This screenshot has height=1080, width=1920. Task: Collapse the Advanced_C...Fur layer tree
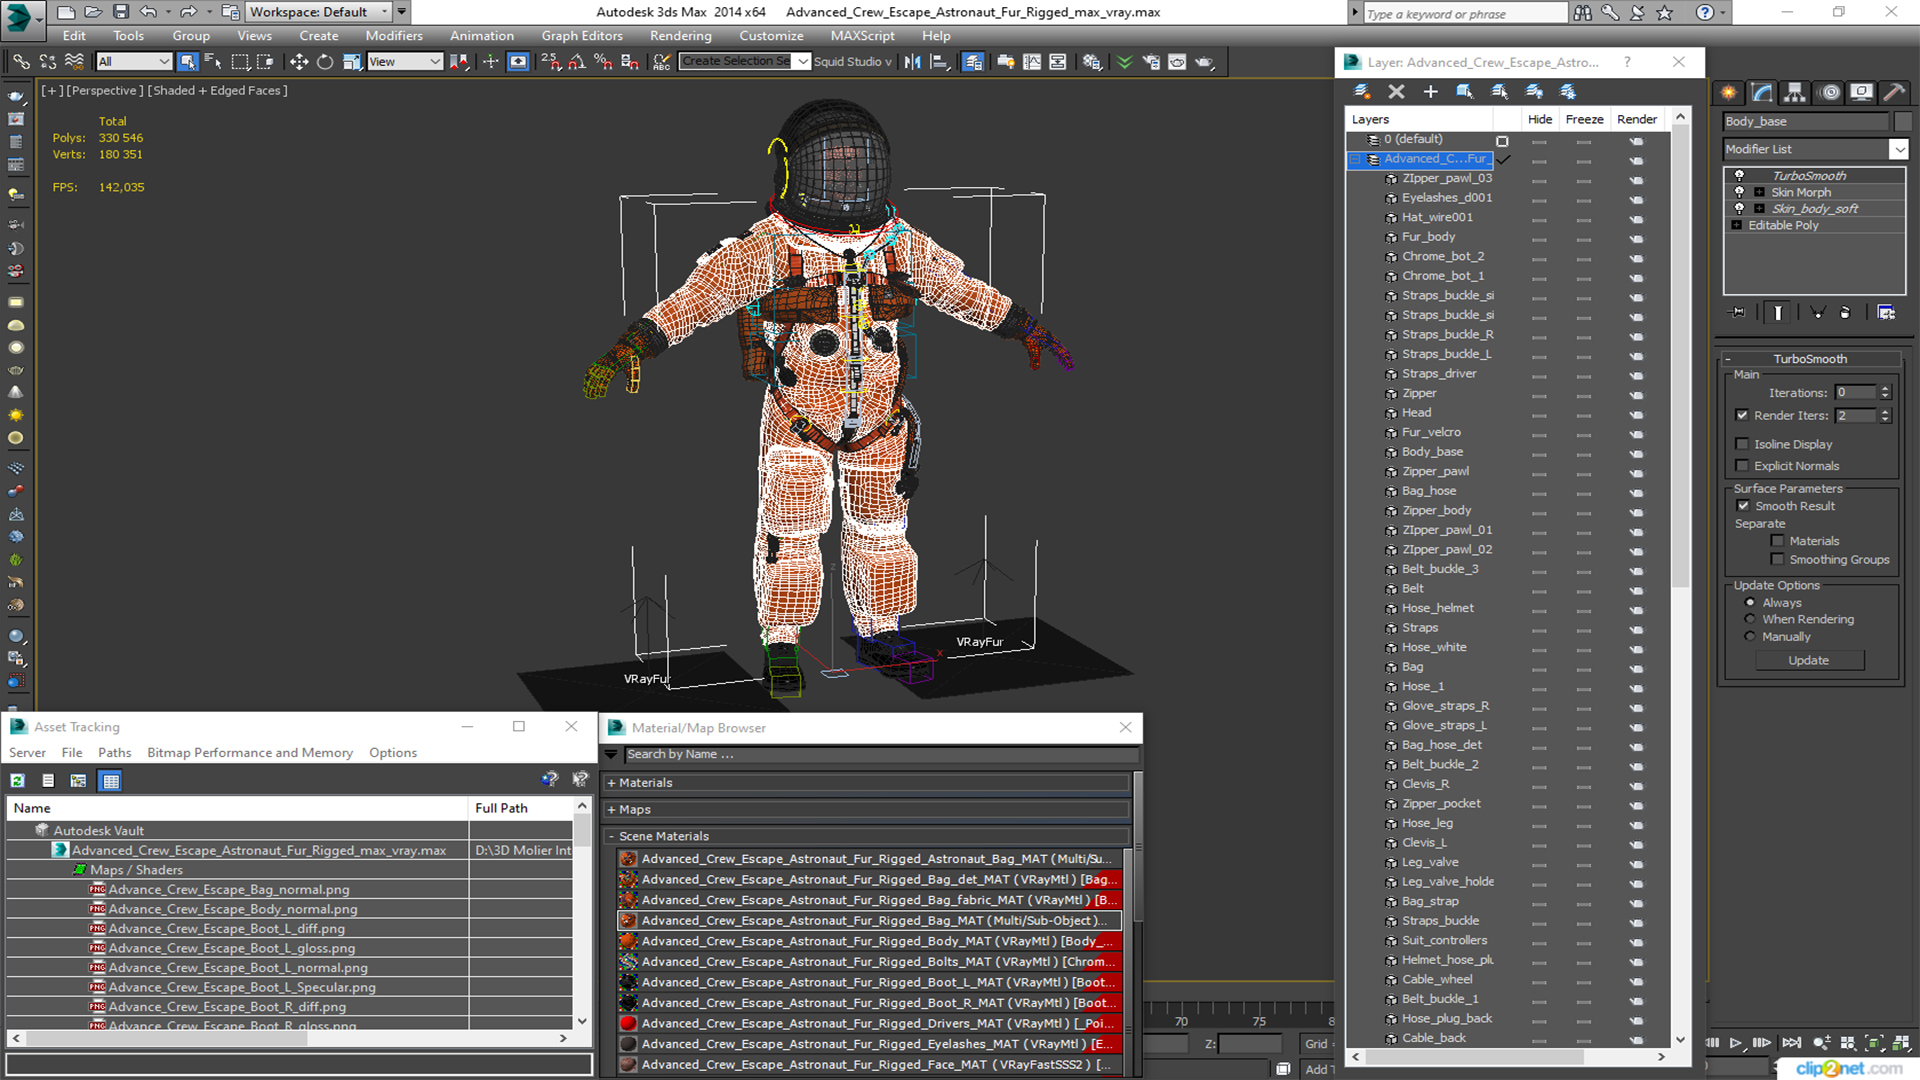1356,160
